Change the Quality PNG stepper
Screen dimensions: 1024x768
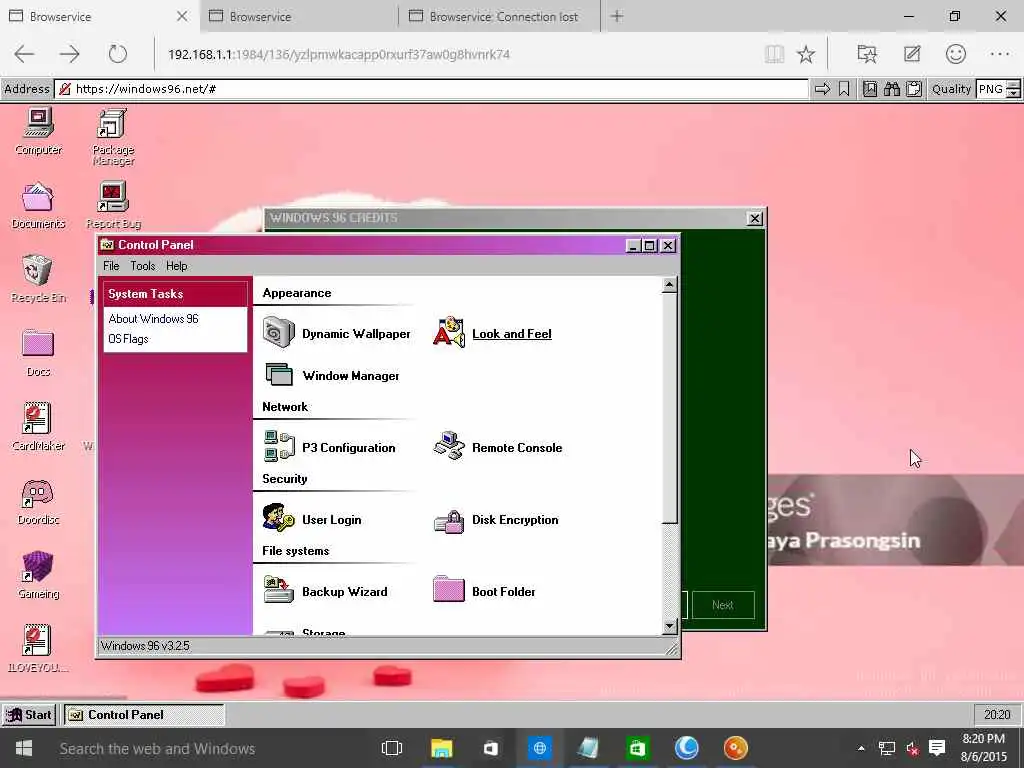pyautogui.click(x=1013, y=89)
